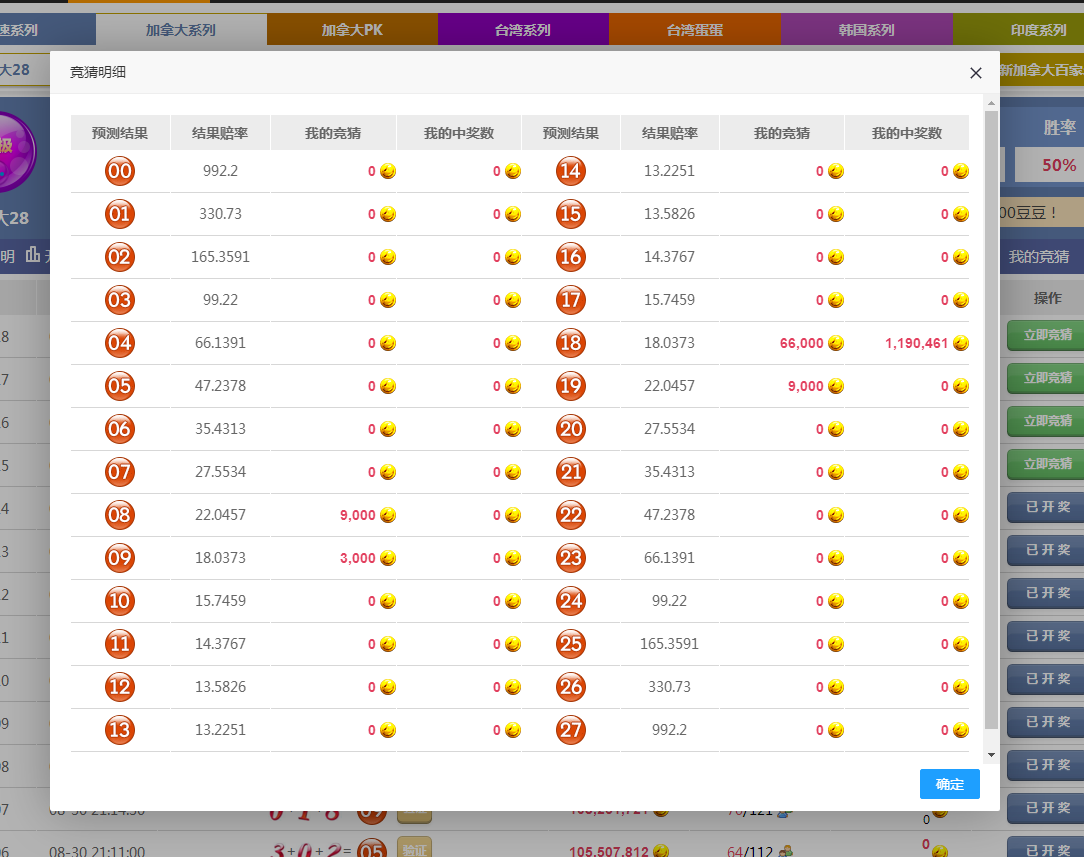1084x857 pixels.
Task: Switch to the 加拿大PK tab
Action: [x=352, y=30]
